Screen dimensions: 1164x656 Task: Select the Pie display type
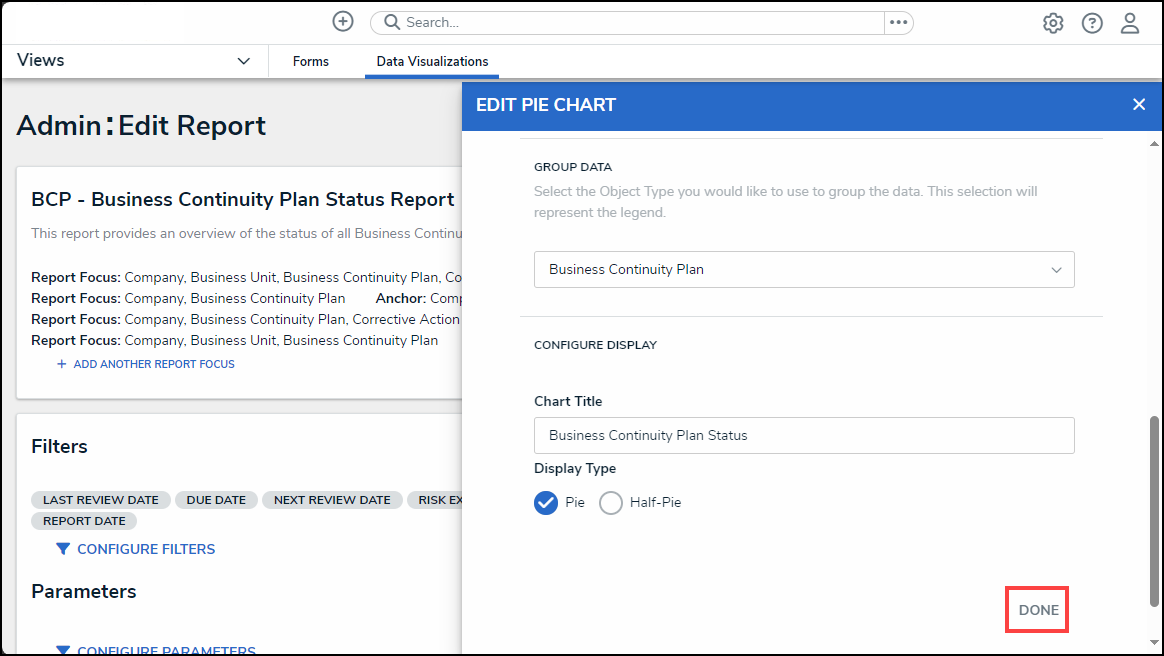click(546, 503)
